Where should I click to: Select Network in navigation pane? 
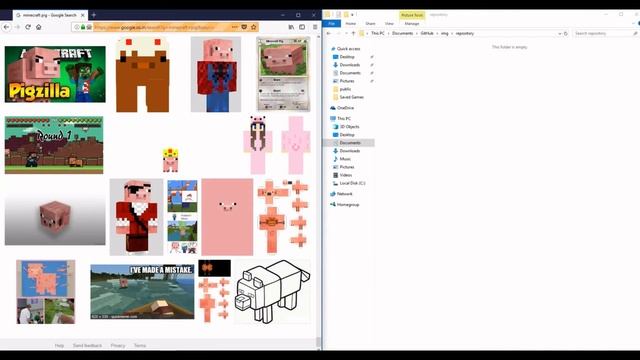pos(344,194)
